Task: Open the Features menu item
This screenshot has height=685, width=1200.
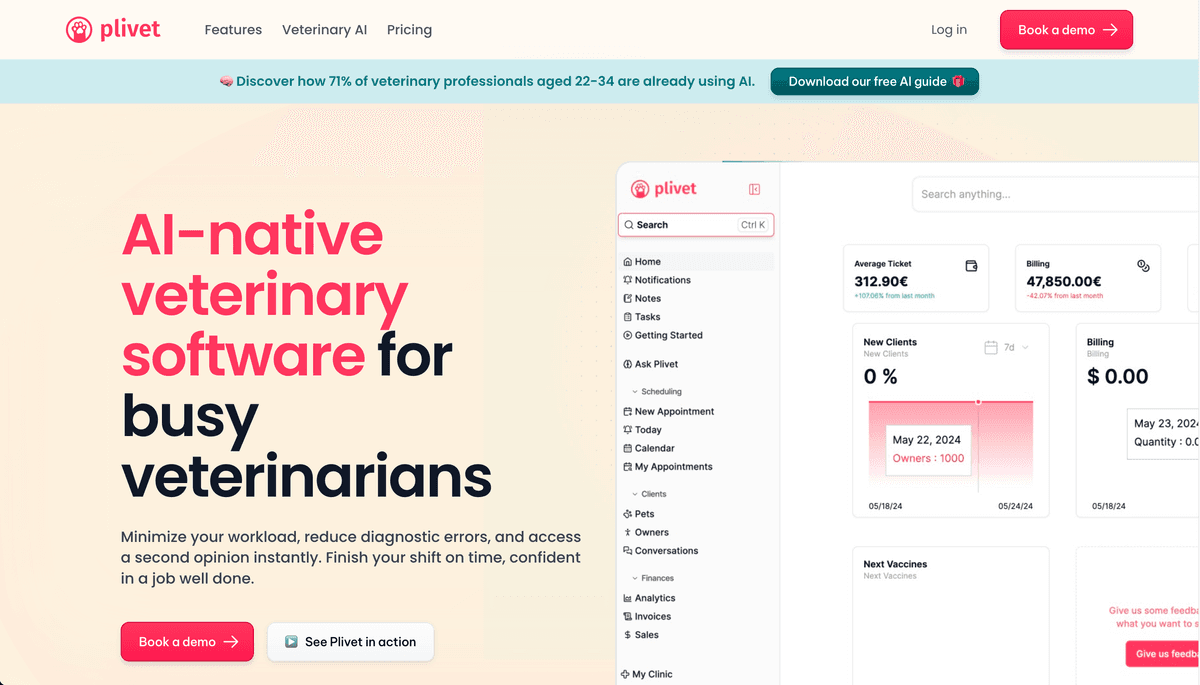Action: [233, 30]
